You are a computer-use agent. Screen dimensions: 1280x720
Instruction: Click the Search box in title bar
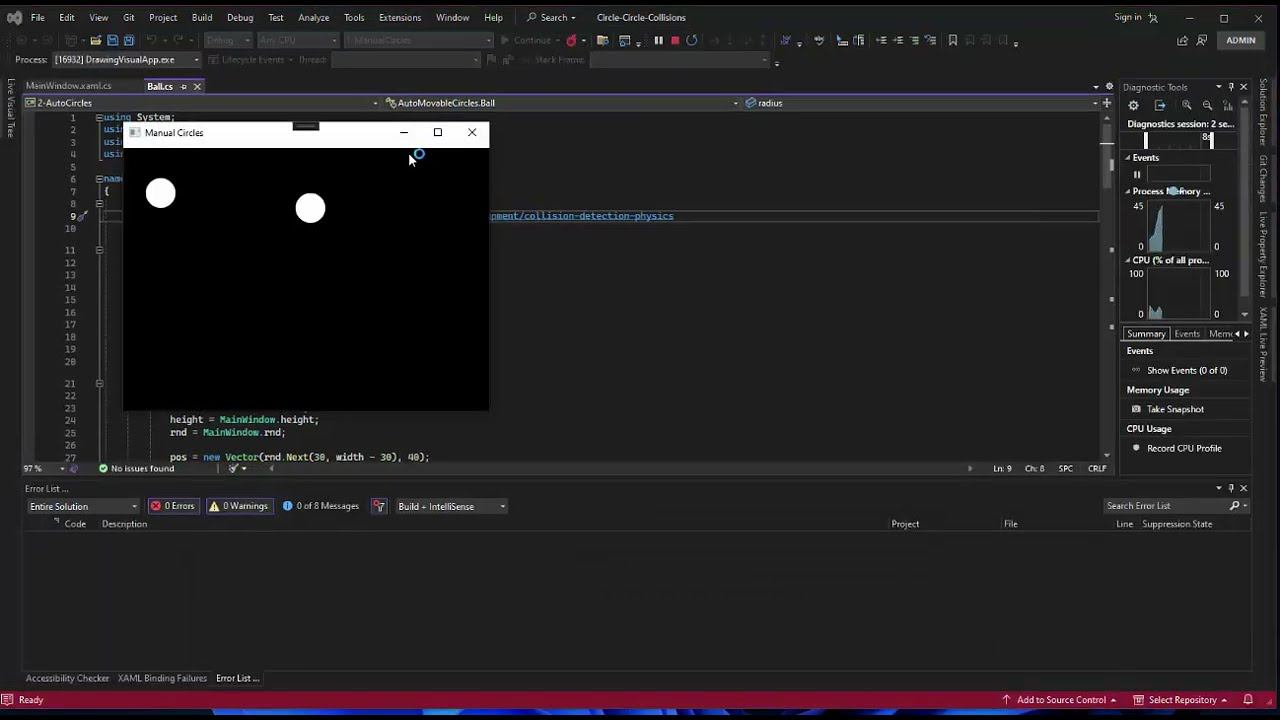click(x=552, y=17)
